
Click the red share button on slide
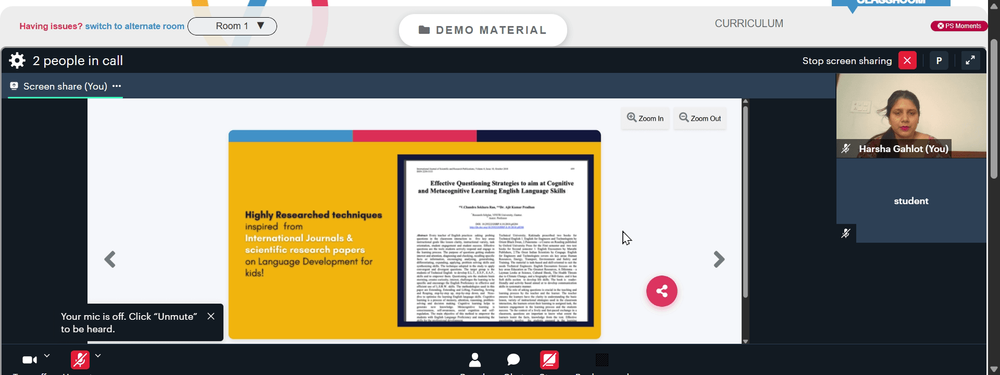661,291
